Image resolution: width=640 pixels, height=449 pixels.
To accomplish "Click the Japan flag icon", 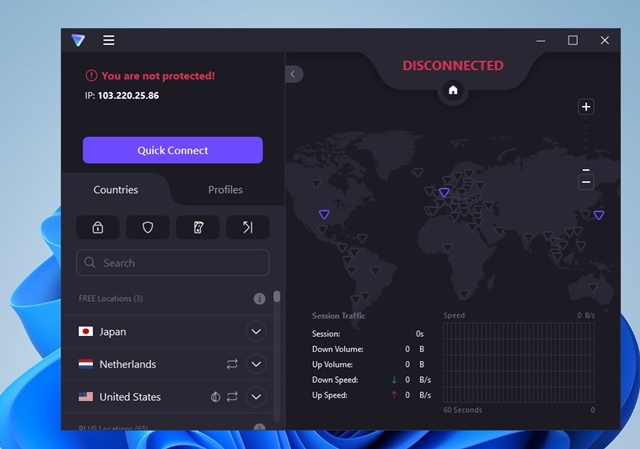I will point(86,331).
